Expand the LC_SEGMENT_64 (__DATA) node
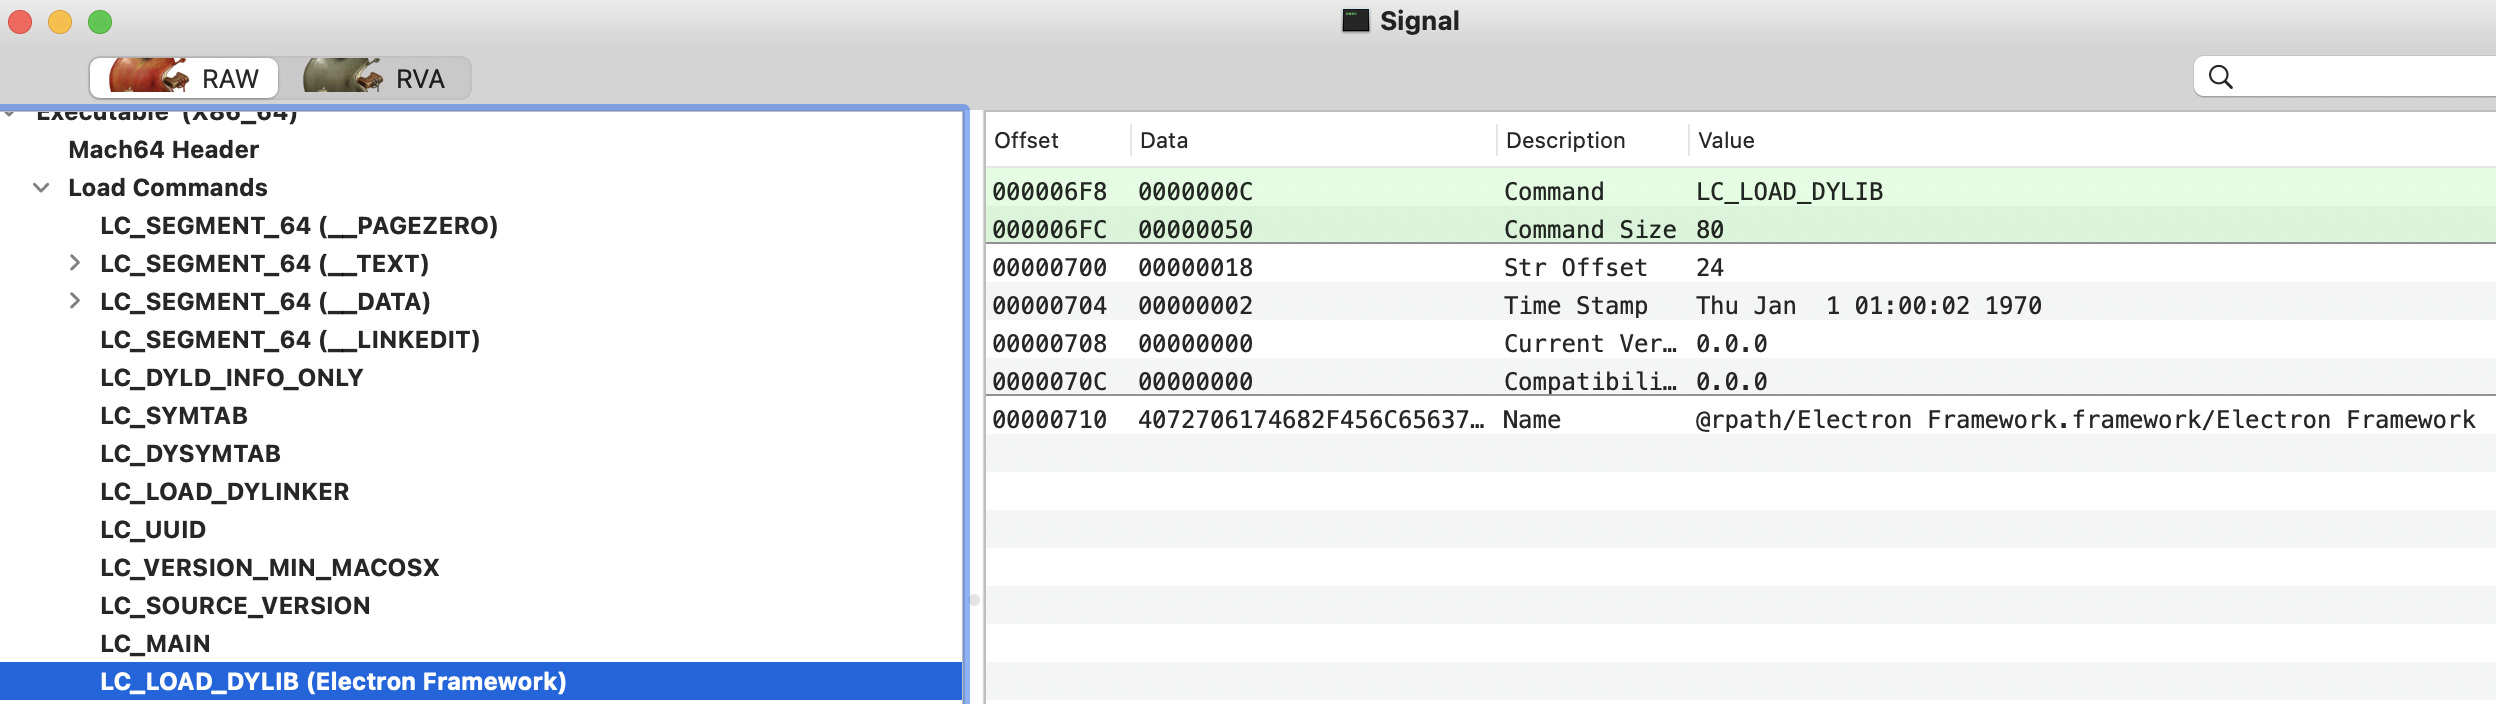This screenshot has width=2496, height=704. (x=75, y=301)
